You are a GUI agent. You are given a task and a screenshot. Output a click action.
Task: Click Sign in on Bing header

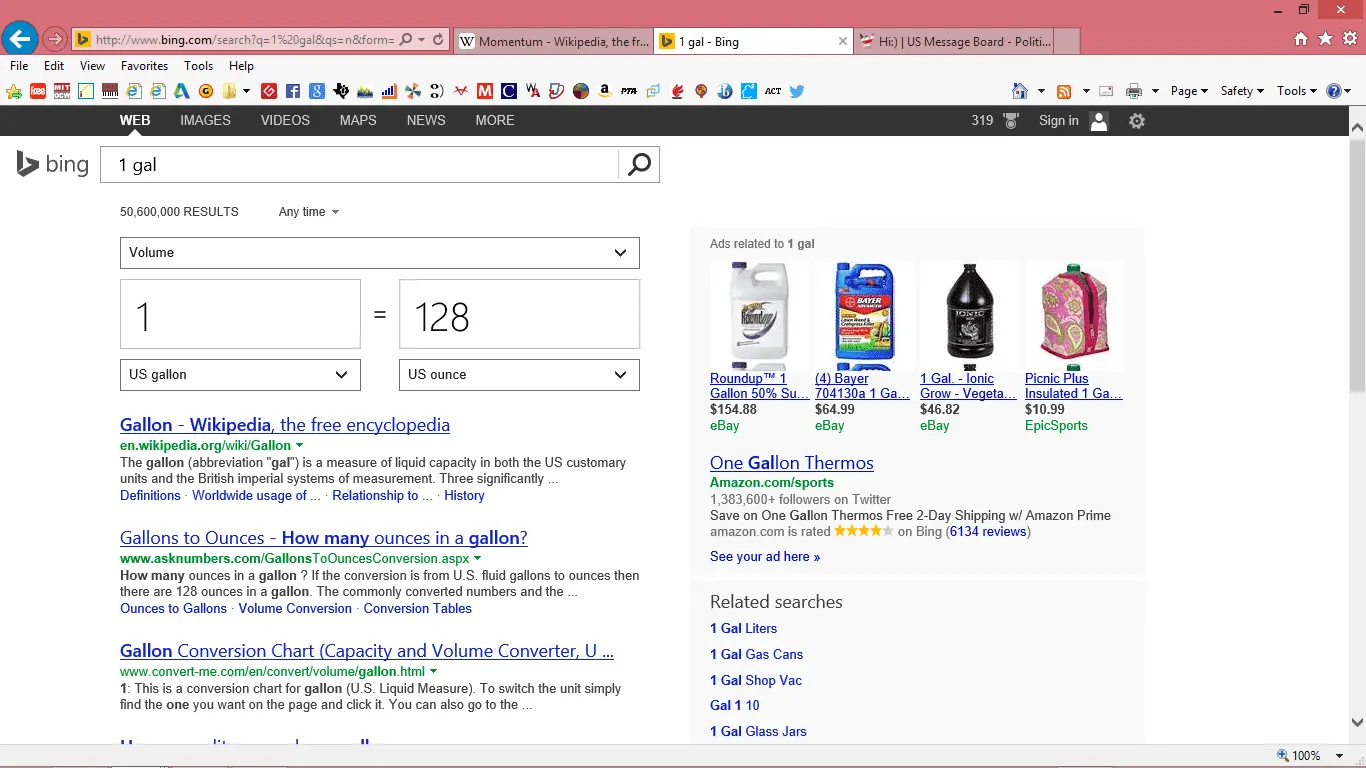(x=1058, y=120)
